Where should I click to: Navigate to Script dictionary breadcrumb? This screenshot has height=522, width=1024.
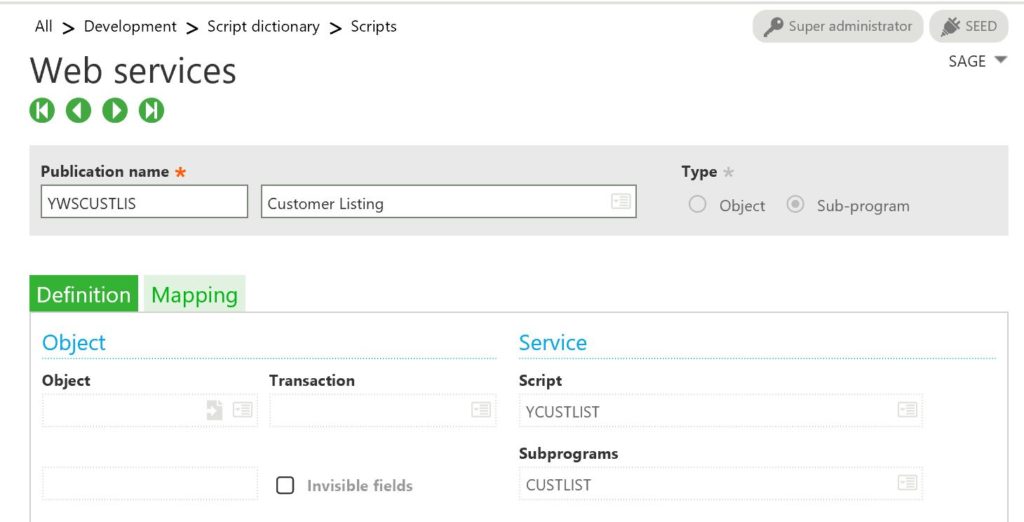263,27
